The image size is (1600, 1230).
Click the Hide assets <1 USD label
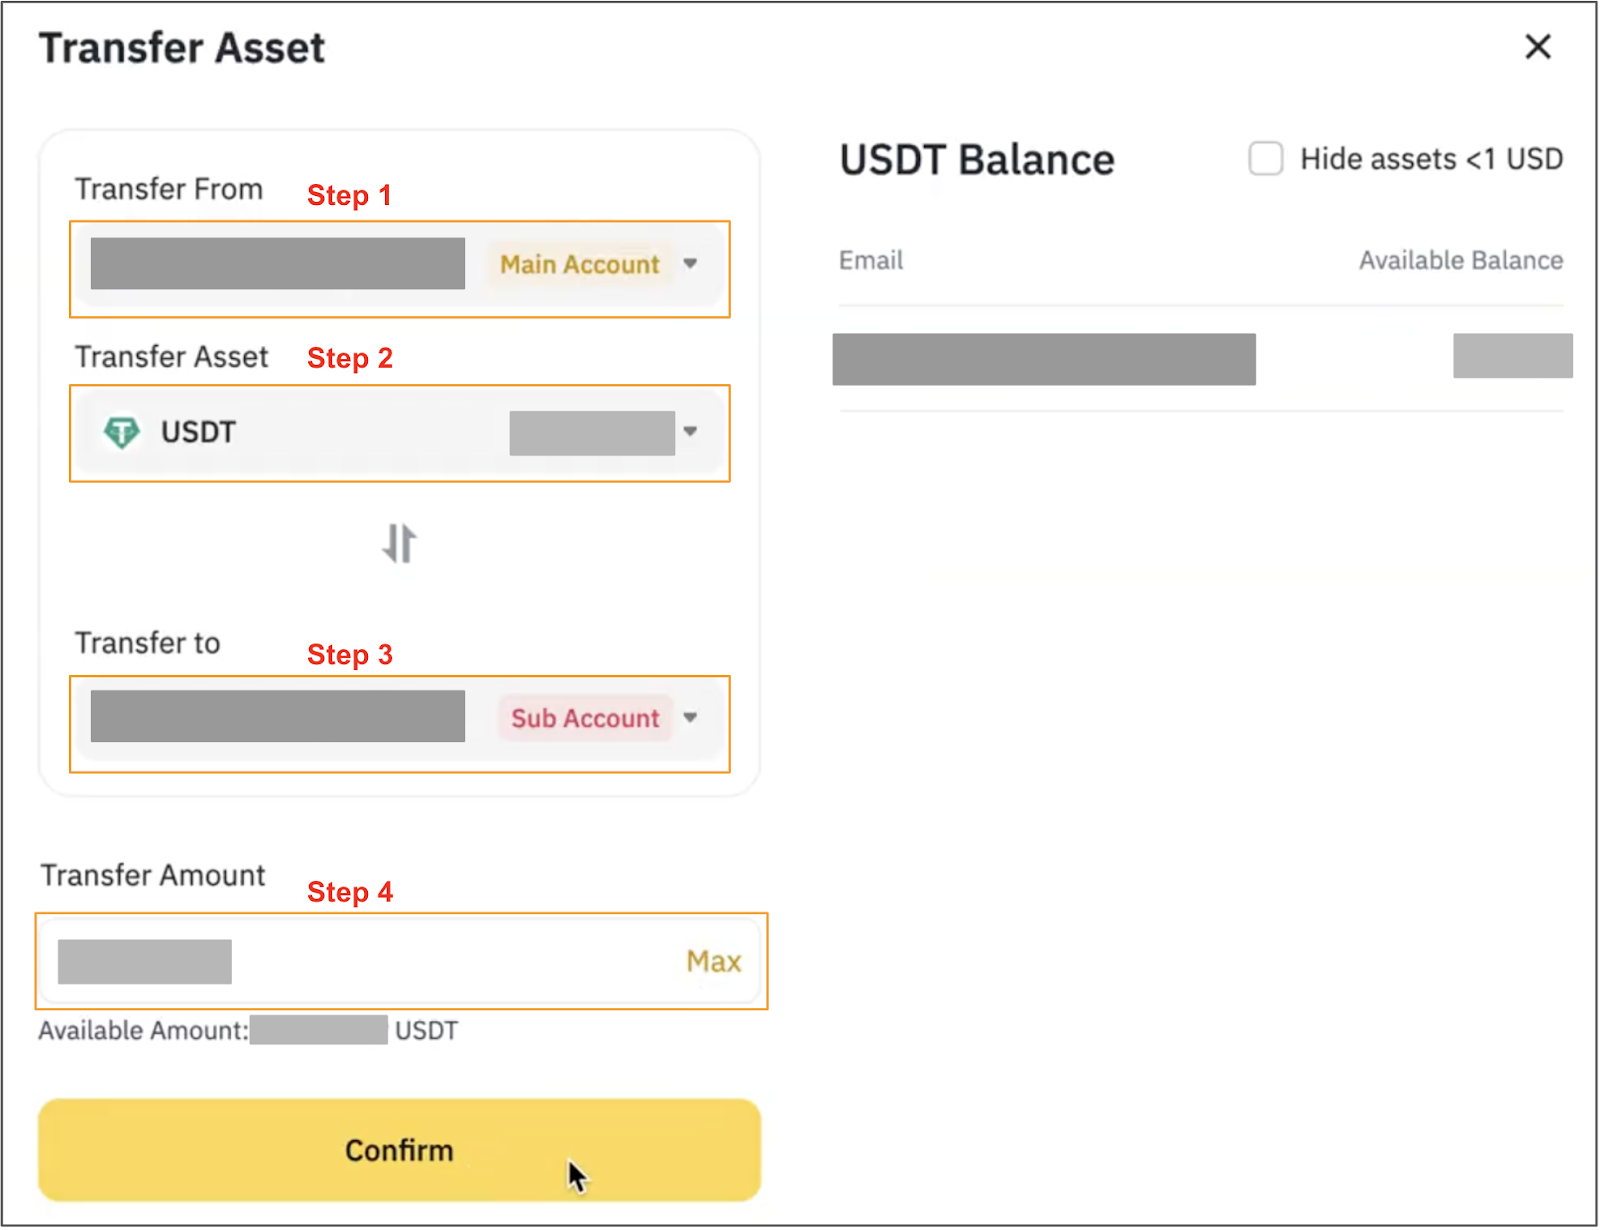click(1431, 159)
